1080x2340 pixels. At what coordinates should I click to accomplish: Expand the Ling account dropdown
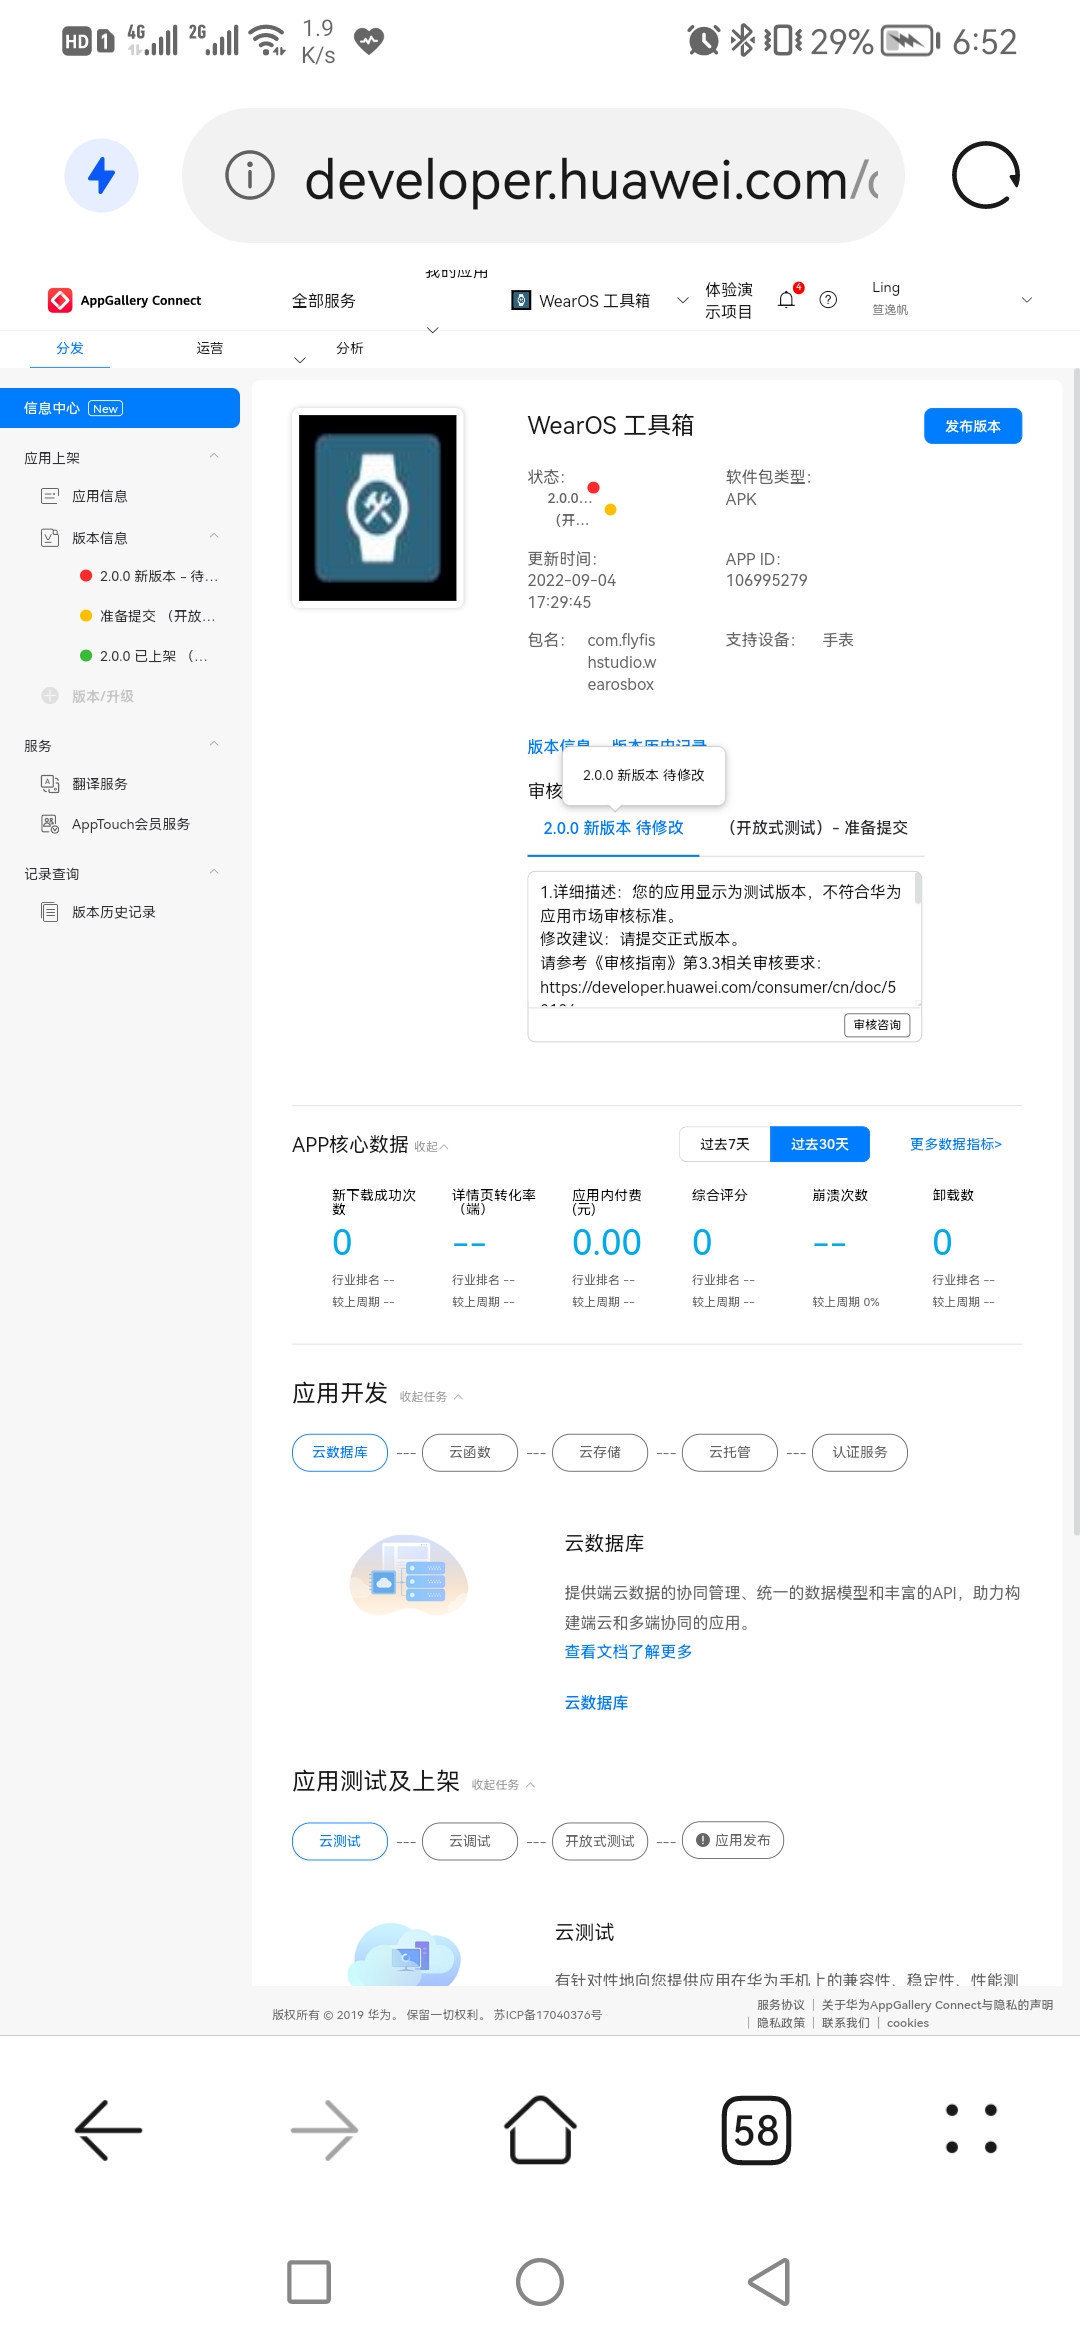coord(1026,300)
